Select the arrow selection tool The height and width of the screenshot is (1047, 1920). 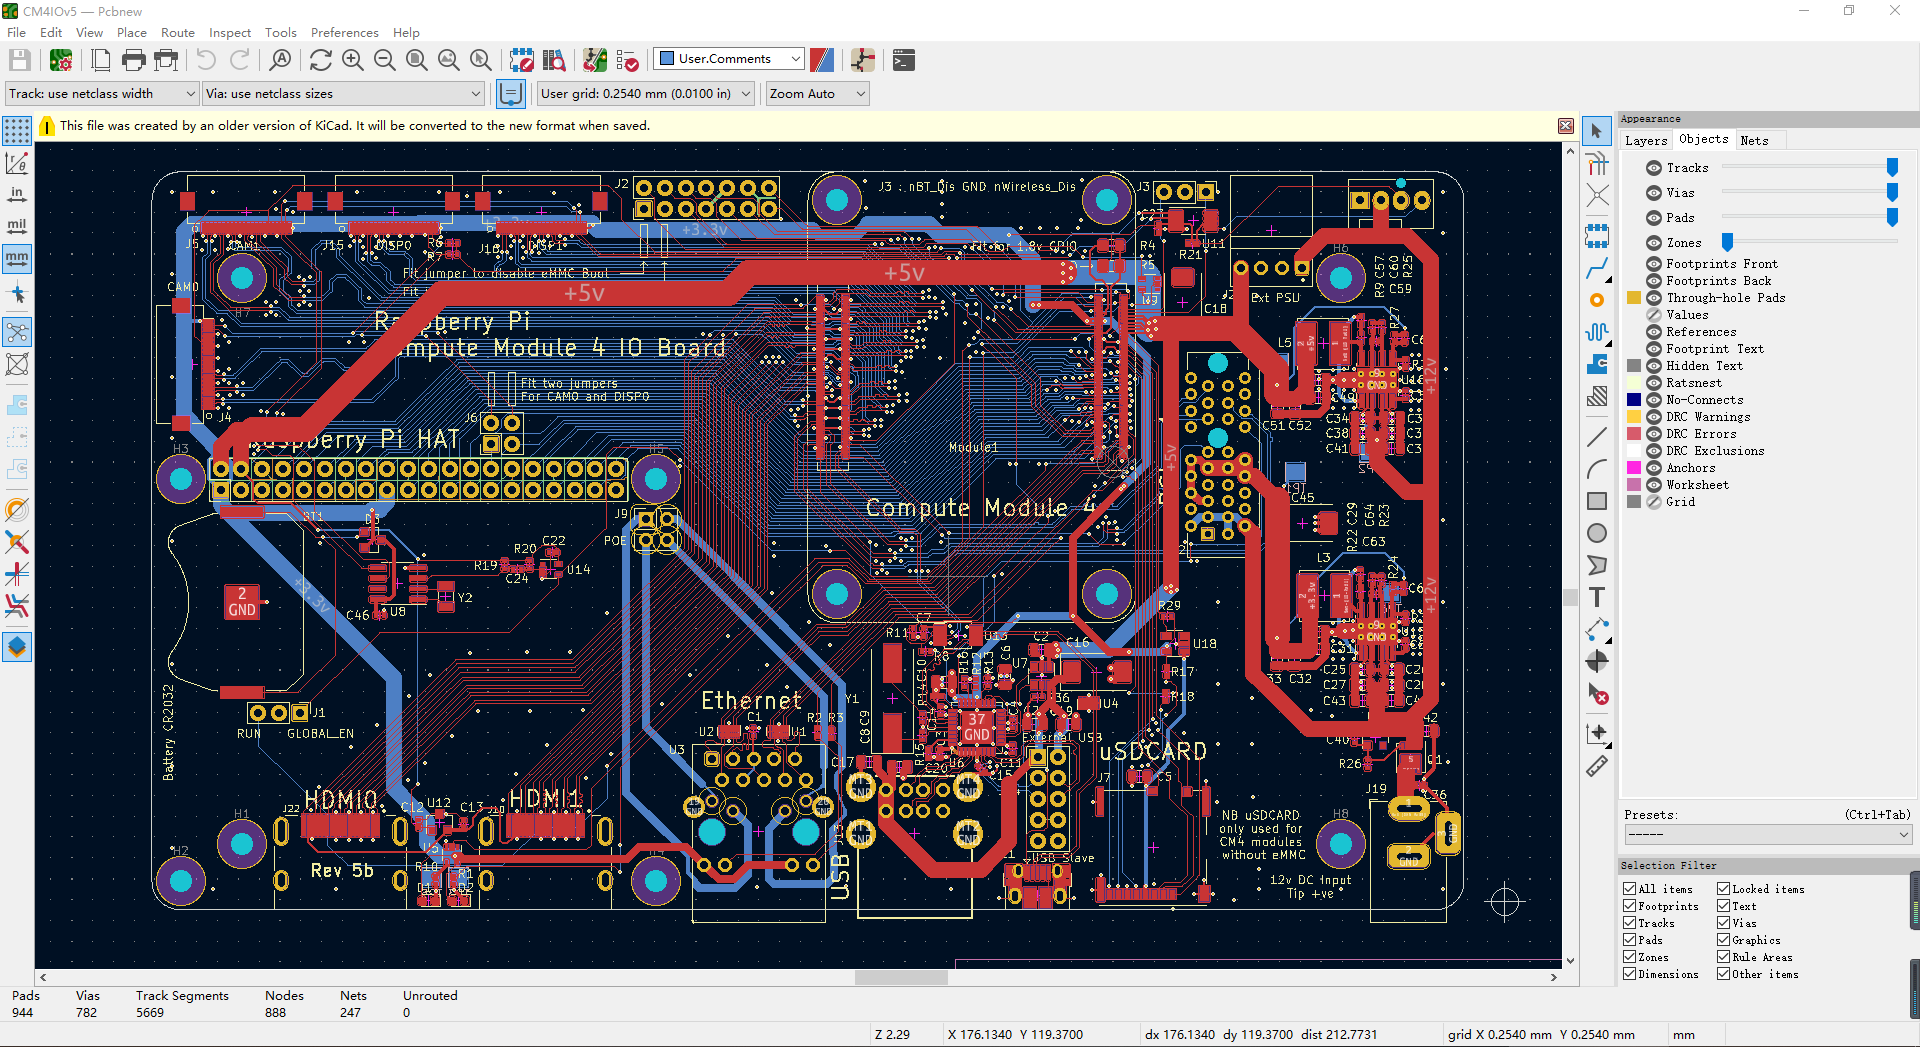pyautogui.click(x=1597, y=131)
